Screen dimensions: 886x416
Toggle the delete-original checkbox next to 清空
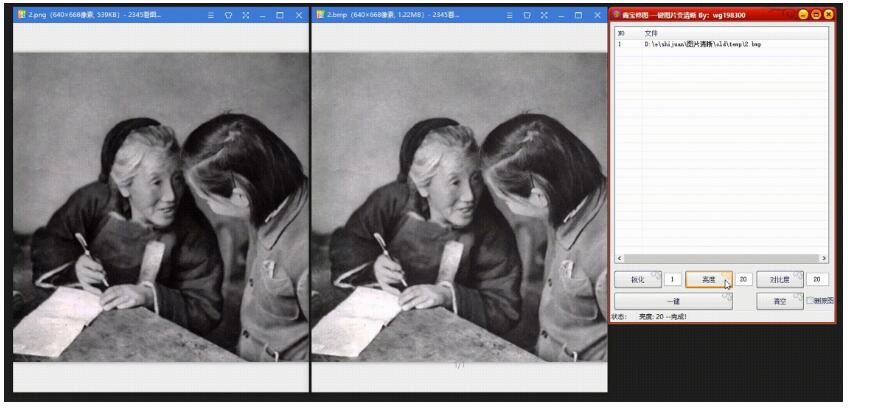tap(811, 300)
